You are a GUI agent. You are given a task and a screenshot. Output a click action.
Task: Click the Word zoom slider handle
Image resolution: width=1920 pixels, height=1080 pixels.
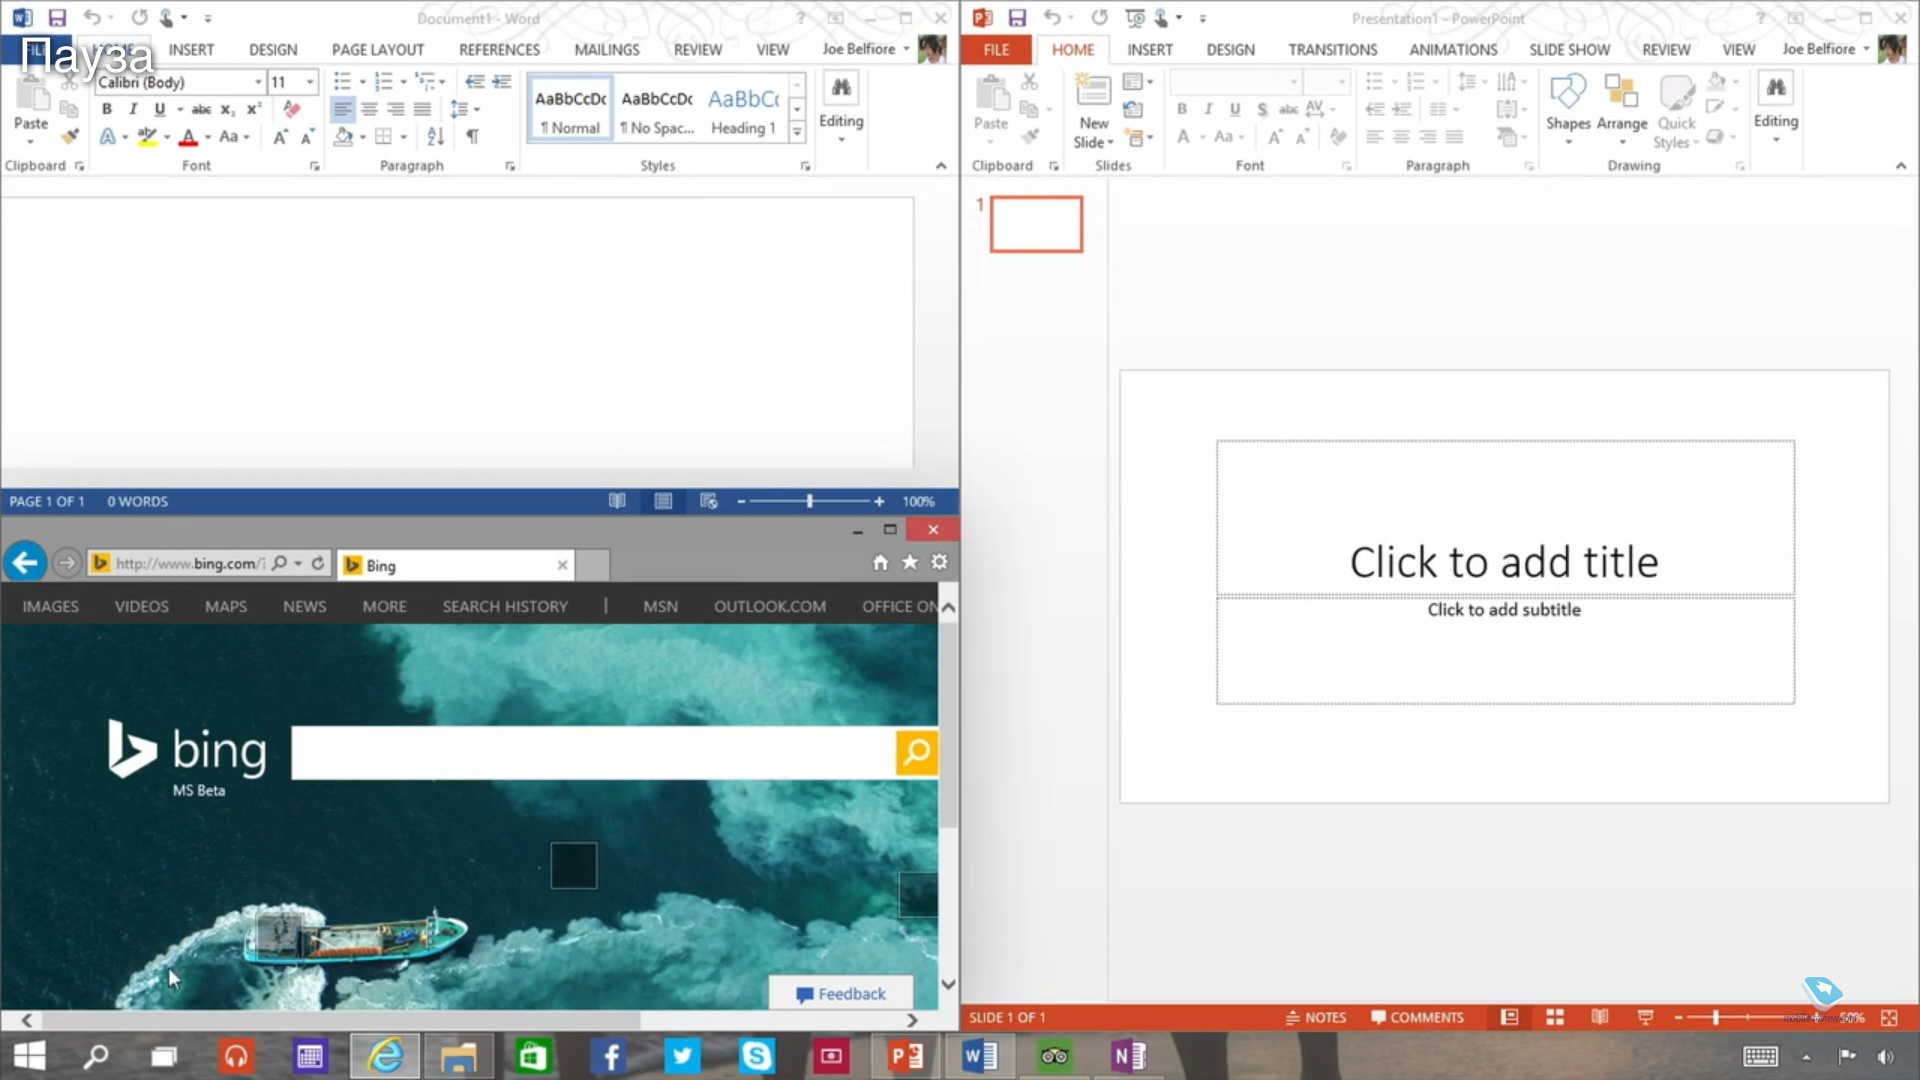(809, 501)
